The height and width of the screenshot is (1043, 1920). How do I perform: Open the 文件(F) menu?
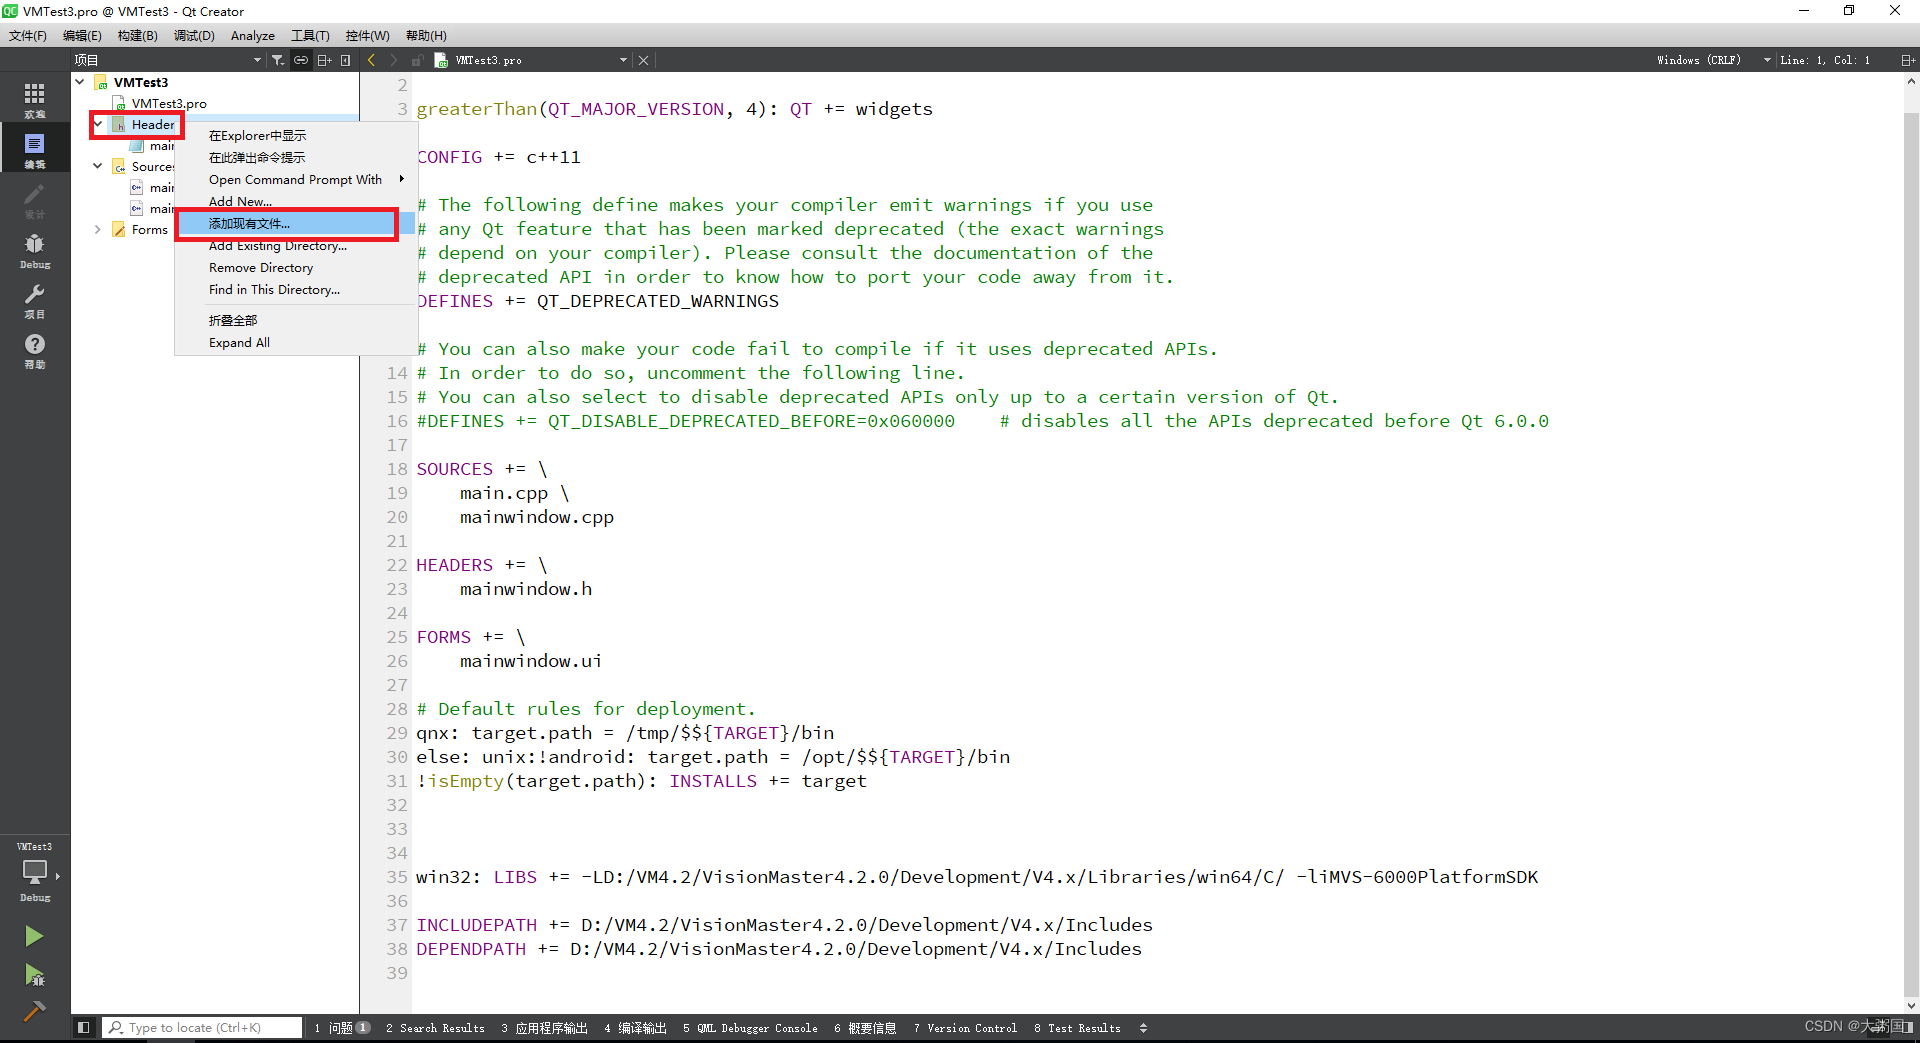[28, 35]
